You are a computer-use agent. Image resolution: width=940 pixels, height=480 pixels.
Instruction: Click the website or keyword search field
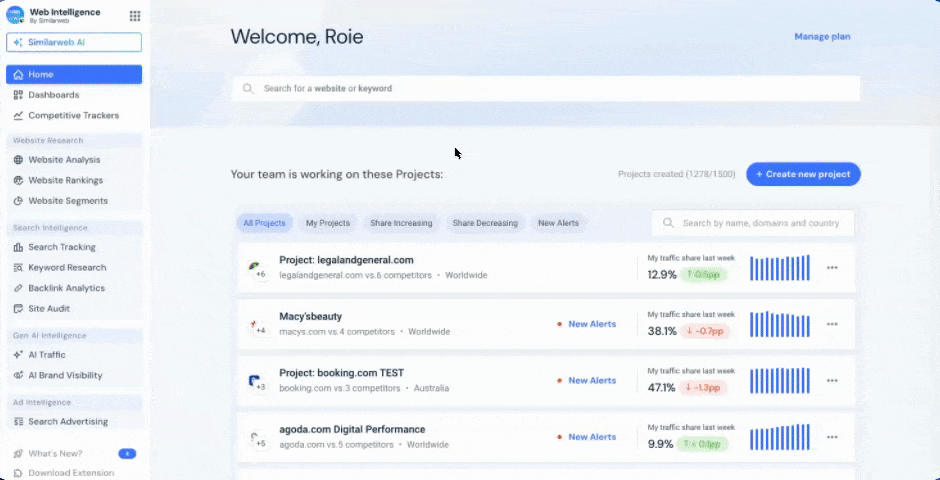point(546,88)
